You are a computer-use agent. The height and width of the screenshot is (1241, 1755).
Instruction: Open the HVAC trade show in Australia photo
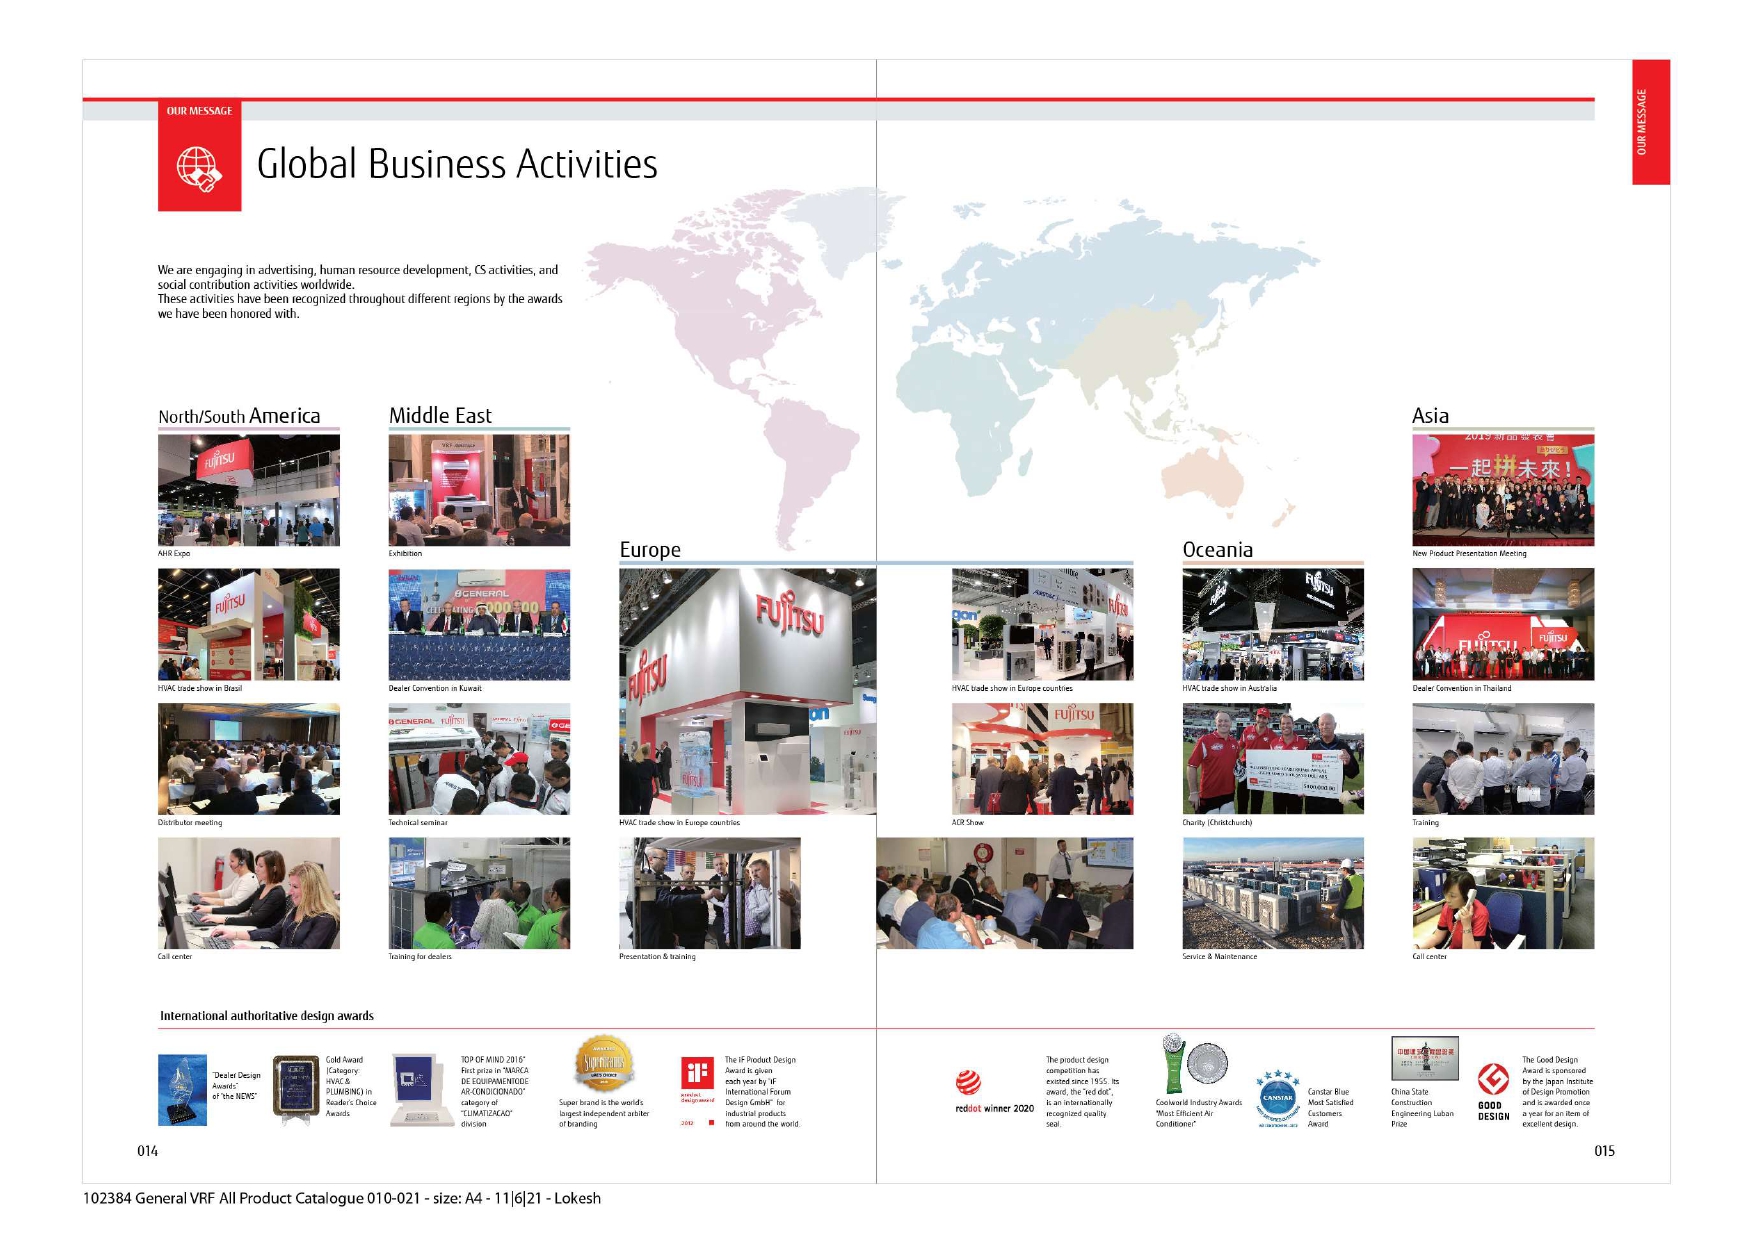point(1273,624)
